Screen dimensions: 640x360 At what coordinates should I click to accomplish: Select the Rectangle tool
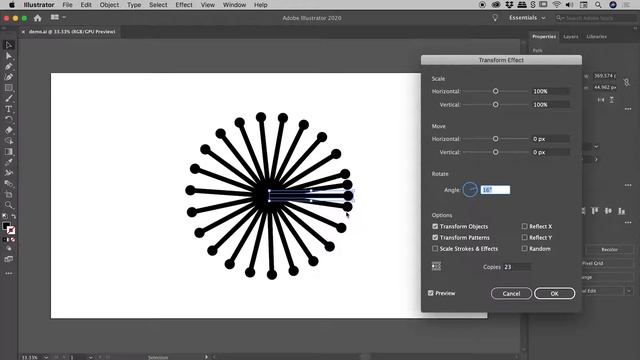[x=9, y=88]
